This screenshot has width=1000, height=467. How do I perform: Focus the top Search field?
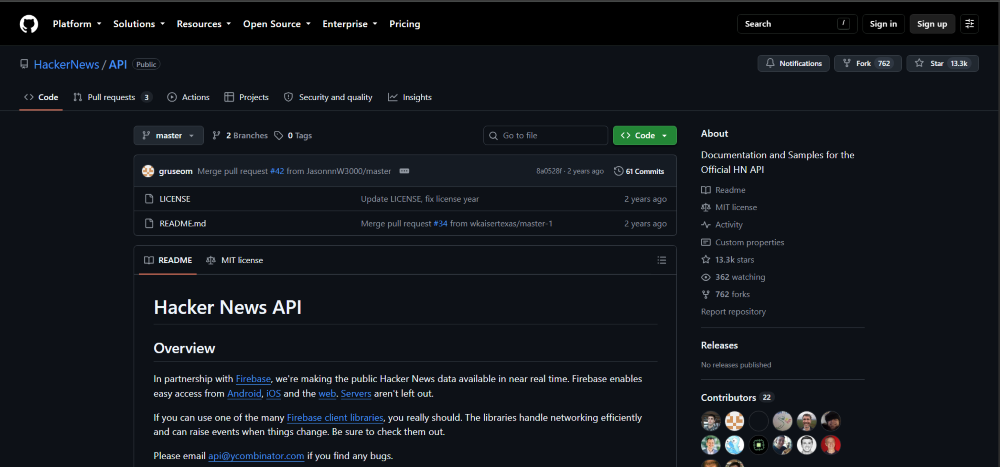pyautogui.click(x=797, y=24)
